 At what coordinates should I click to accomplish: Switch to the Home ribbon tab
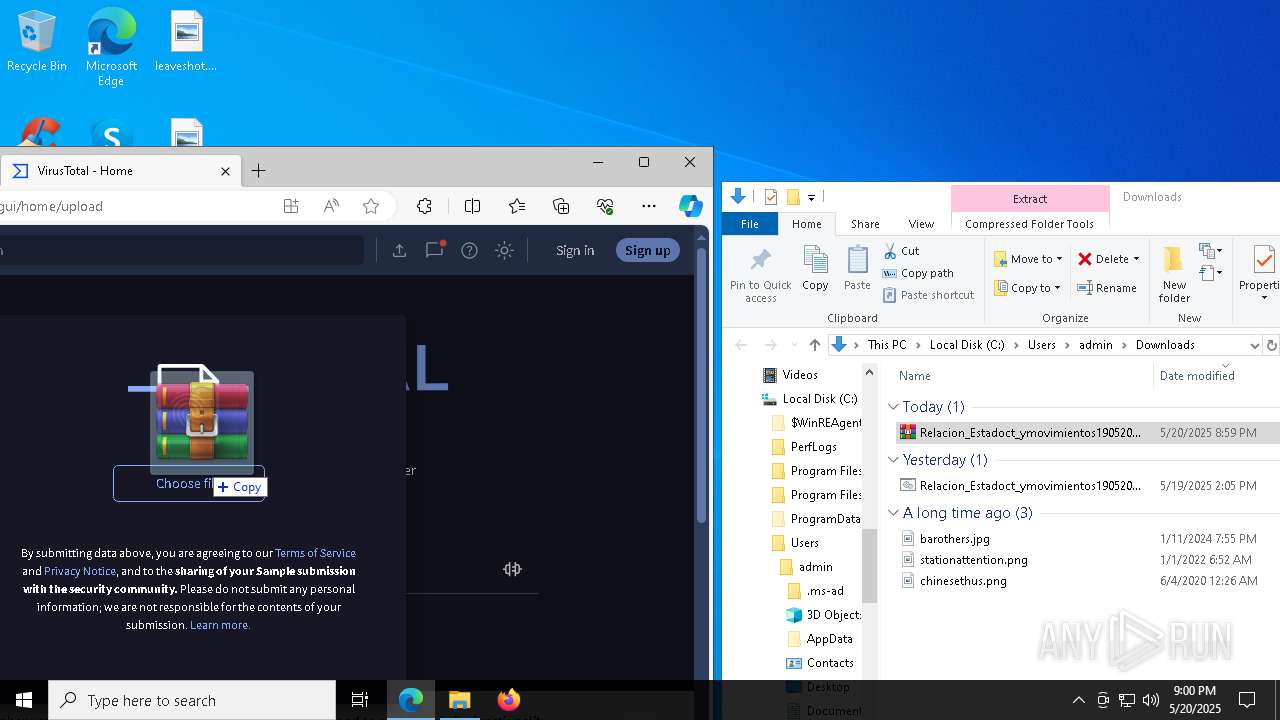click(806, 224)
